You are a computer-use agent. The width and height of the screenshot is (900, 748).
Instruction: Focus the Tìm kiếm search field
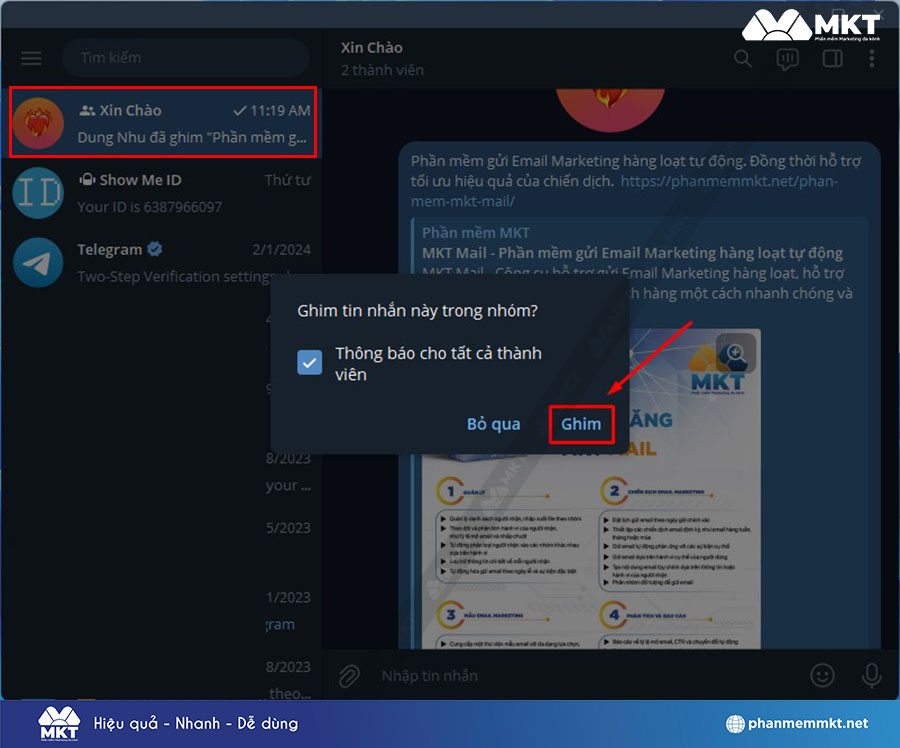point(185,58)
